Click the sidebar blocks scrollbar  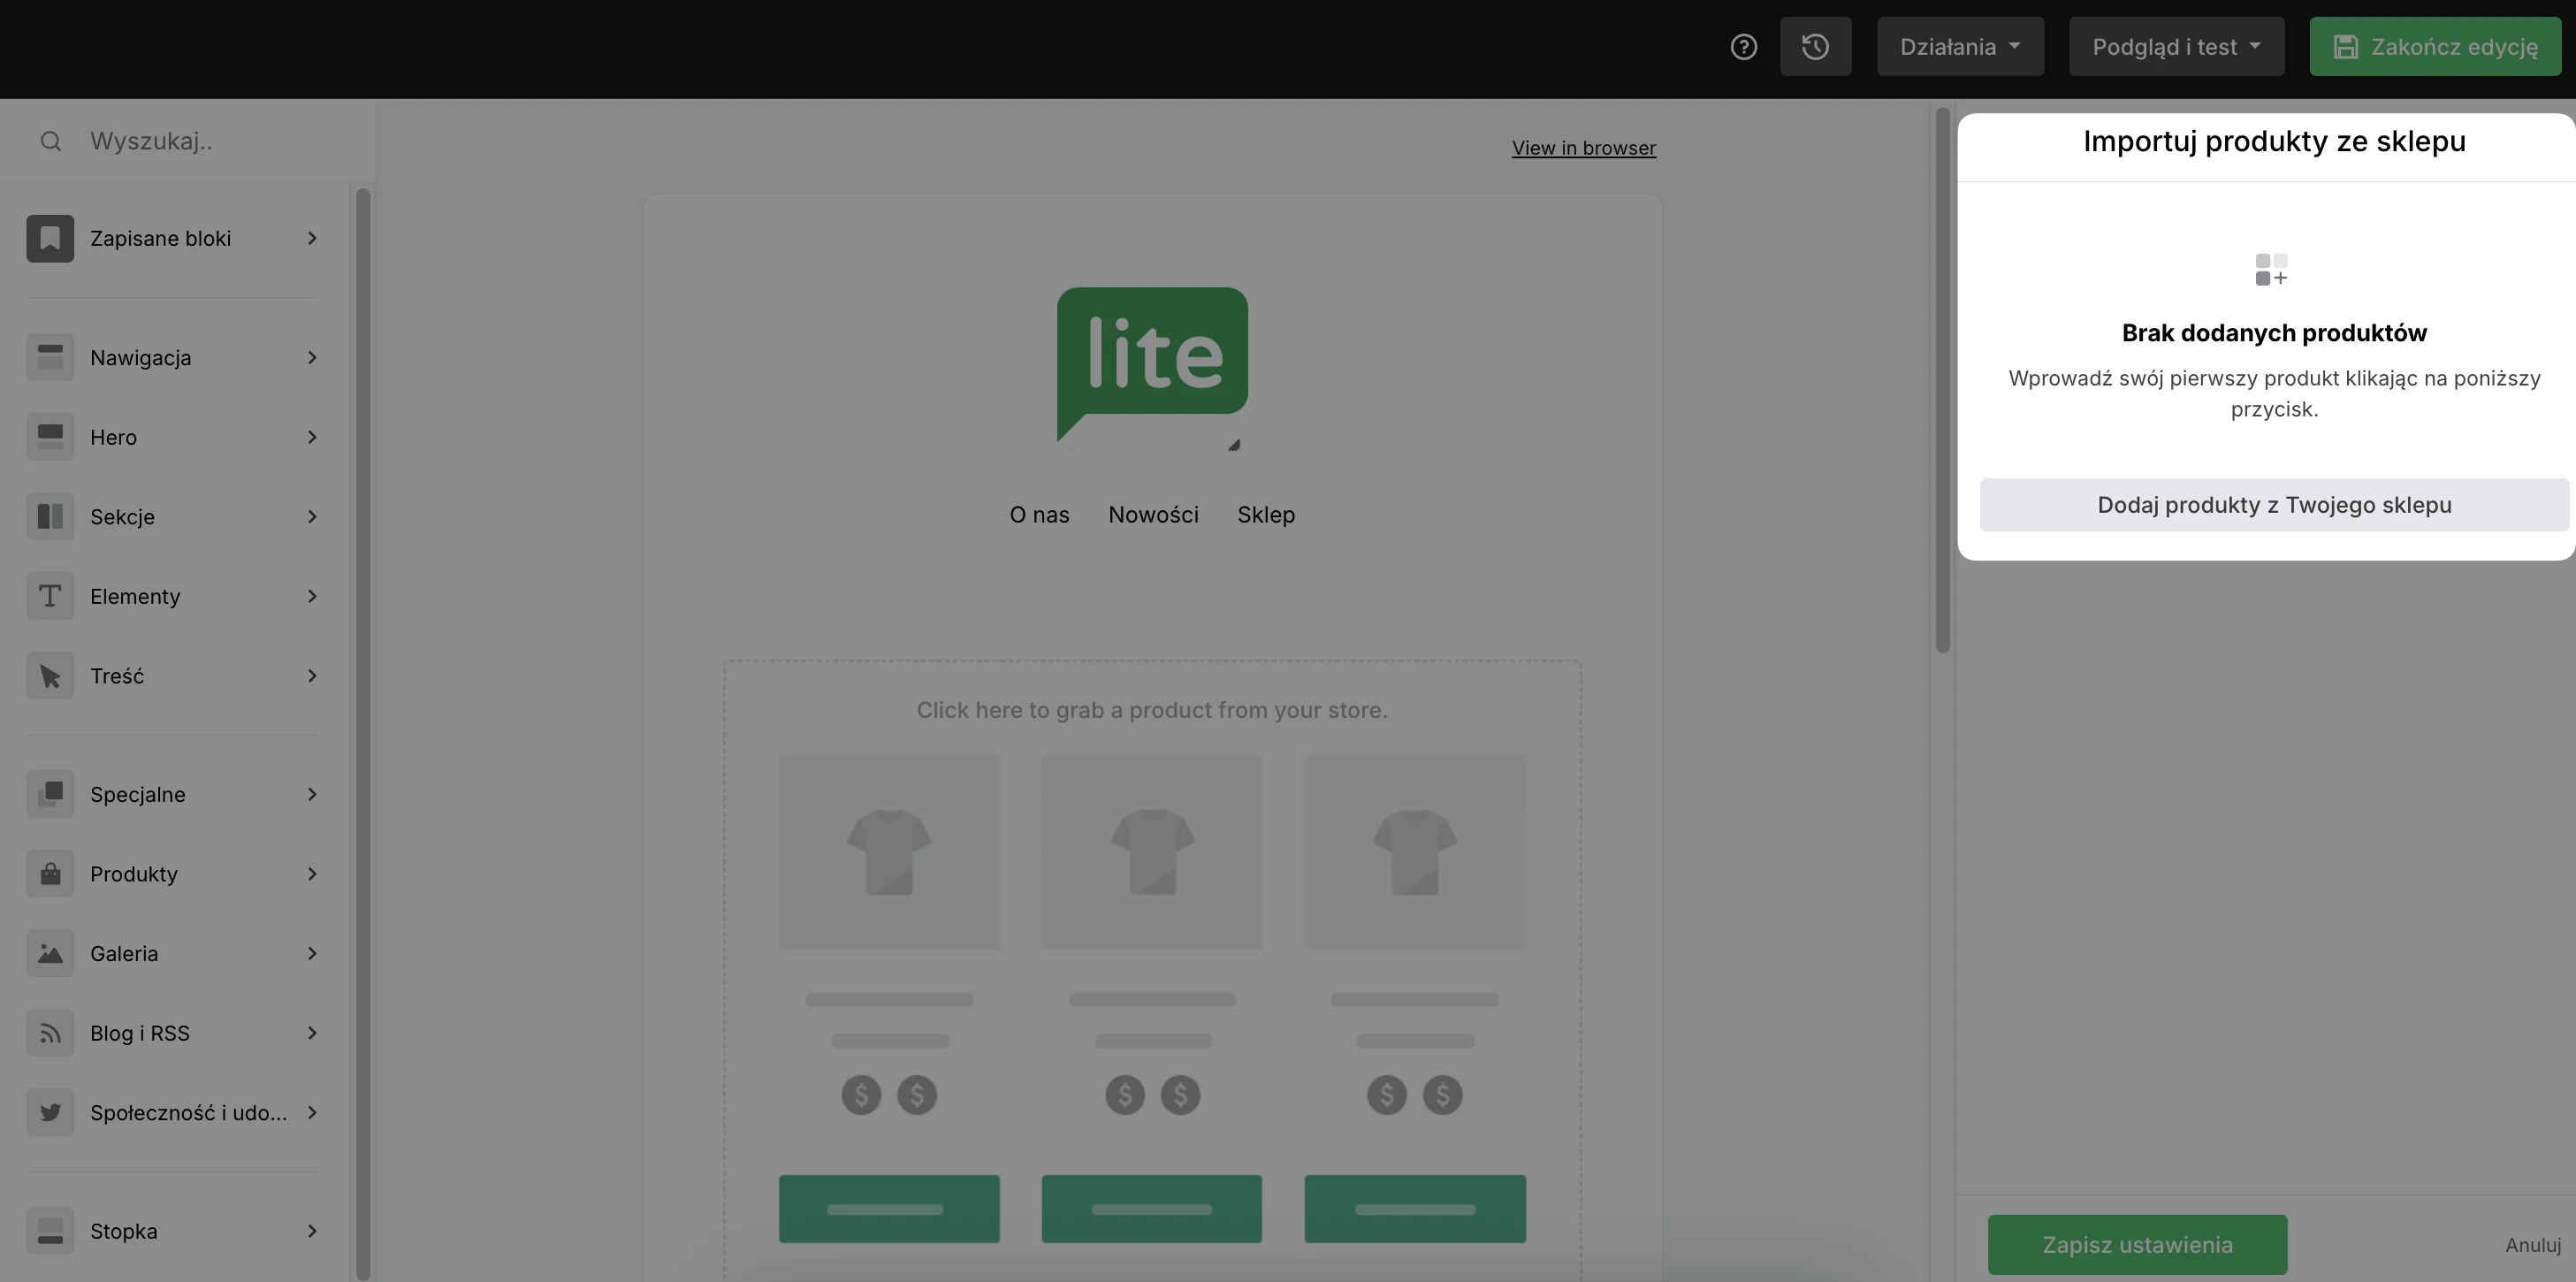363,733
